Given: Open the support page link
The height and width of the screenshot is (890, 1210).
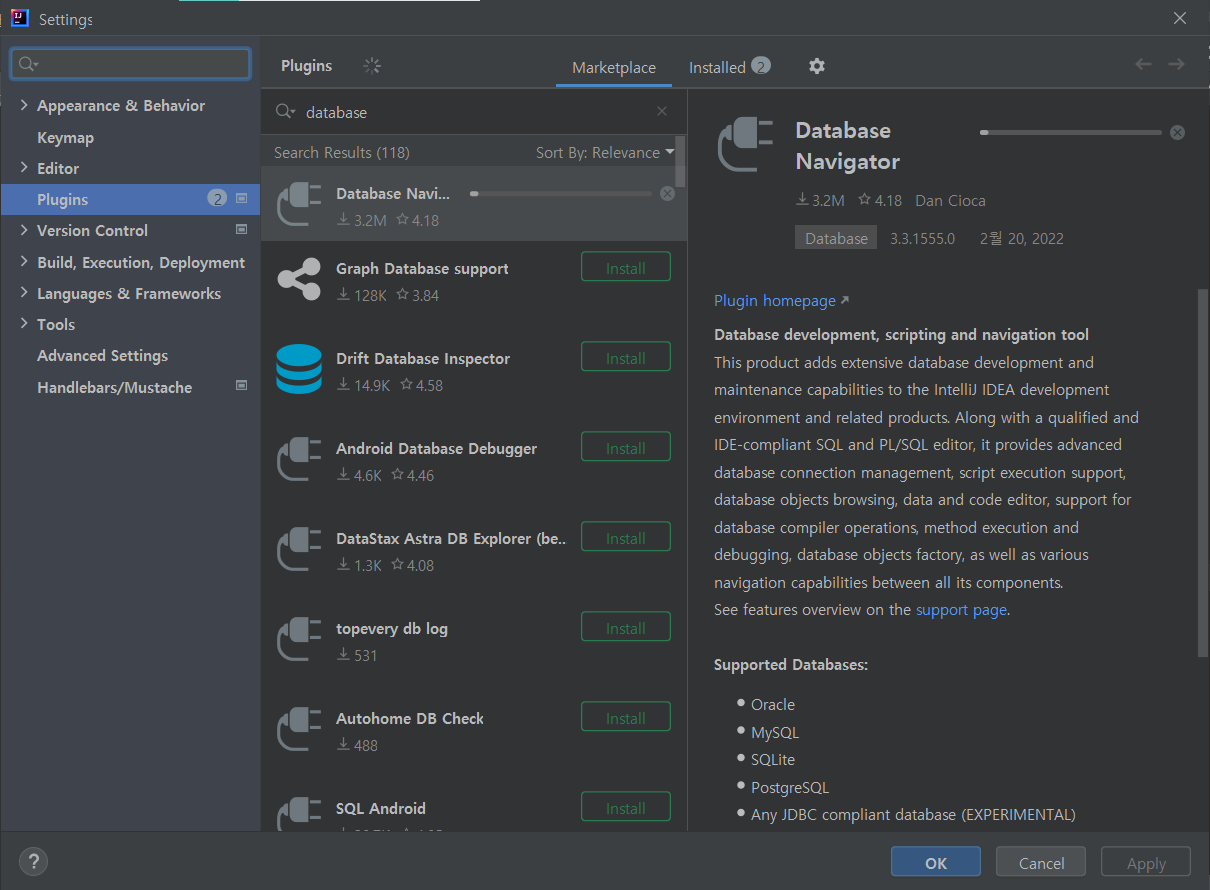Looking at the screenshot, I should pos(961,609).
